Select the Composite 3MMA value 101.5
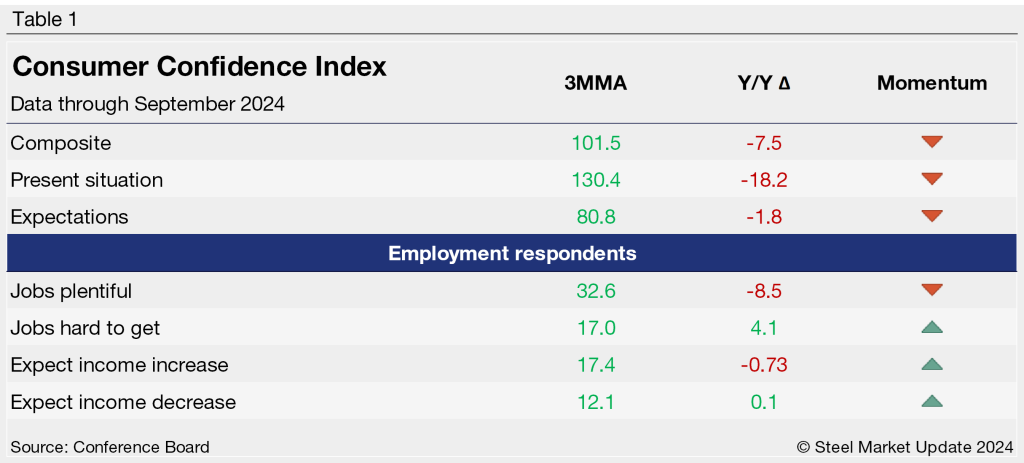Viewport: 1024px width, 463px height. point(596,143)
